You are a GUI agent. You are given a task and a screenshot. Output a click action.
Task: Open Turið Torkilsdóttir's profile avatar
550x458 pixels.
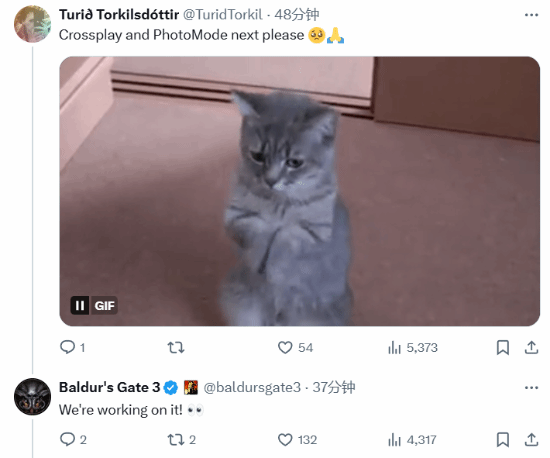(x=32, y=24)
